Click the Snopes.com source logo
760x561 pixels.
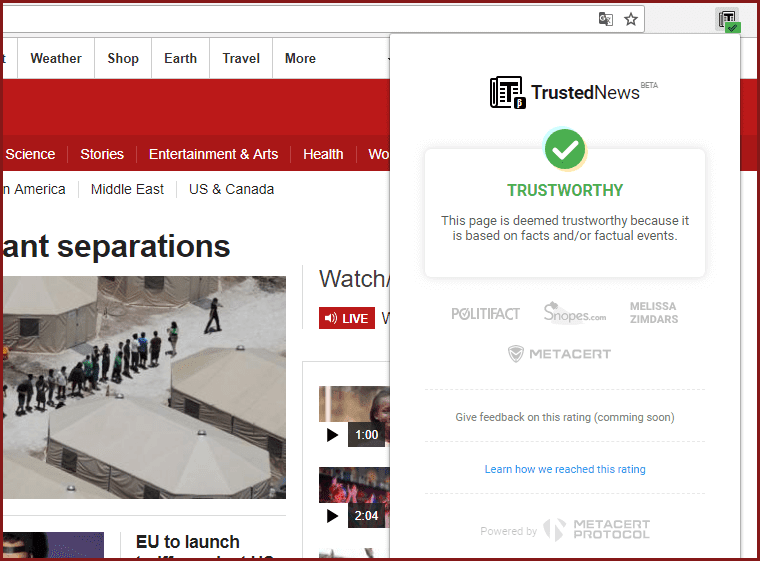574,313
